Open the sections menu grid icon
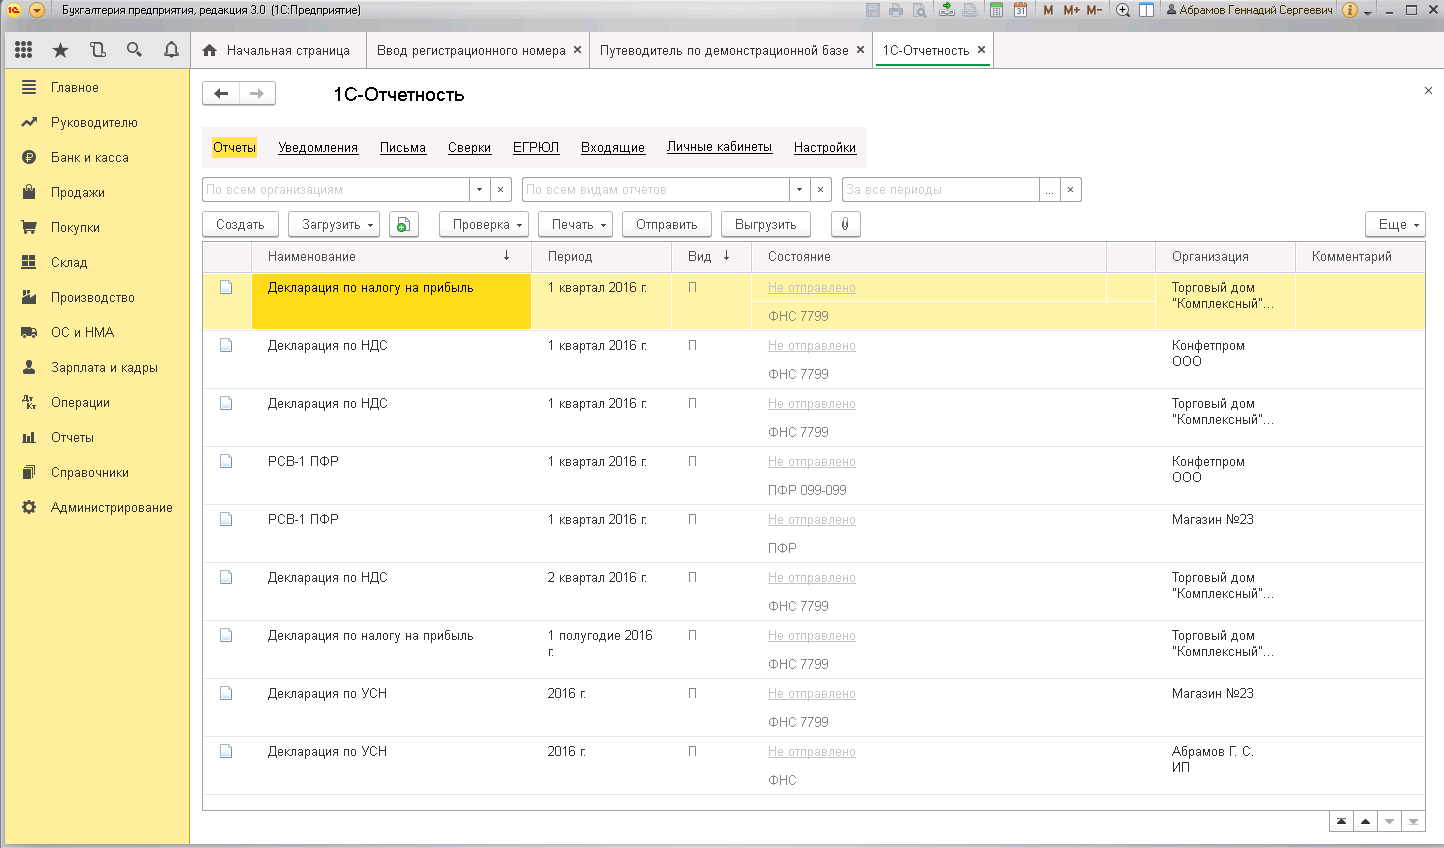The width and height of the screenshot is (1444, 848). 24,50
